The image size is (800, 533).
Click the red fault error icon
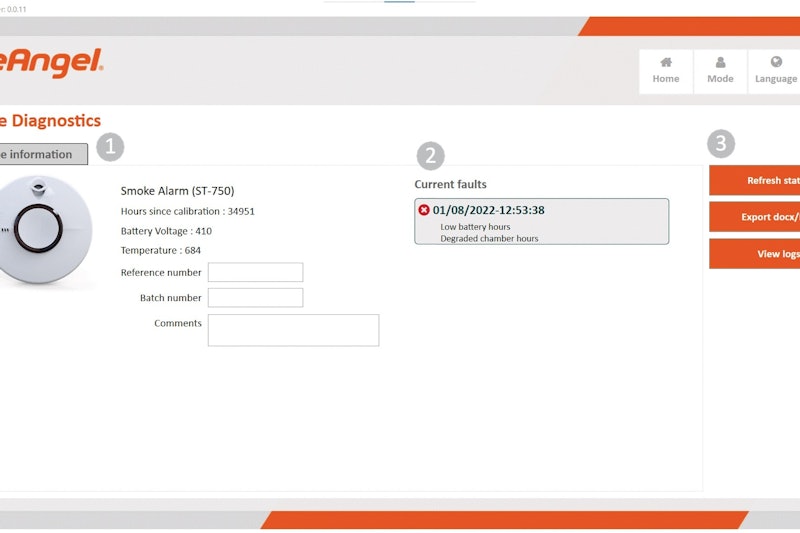click(424, 210)
